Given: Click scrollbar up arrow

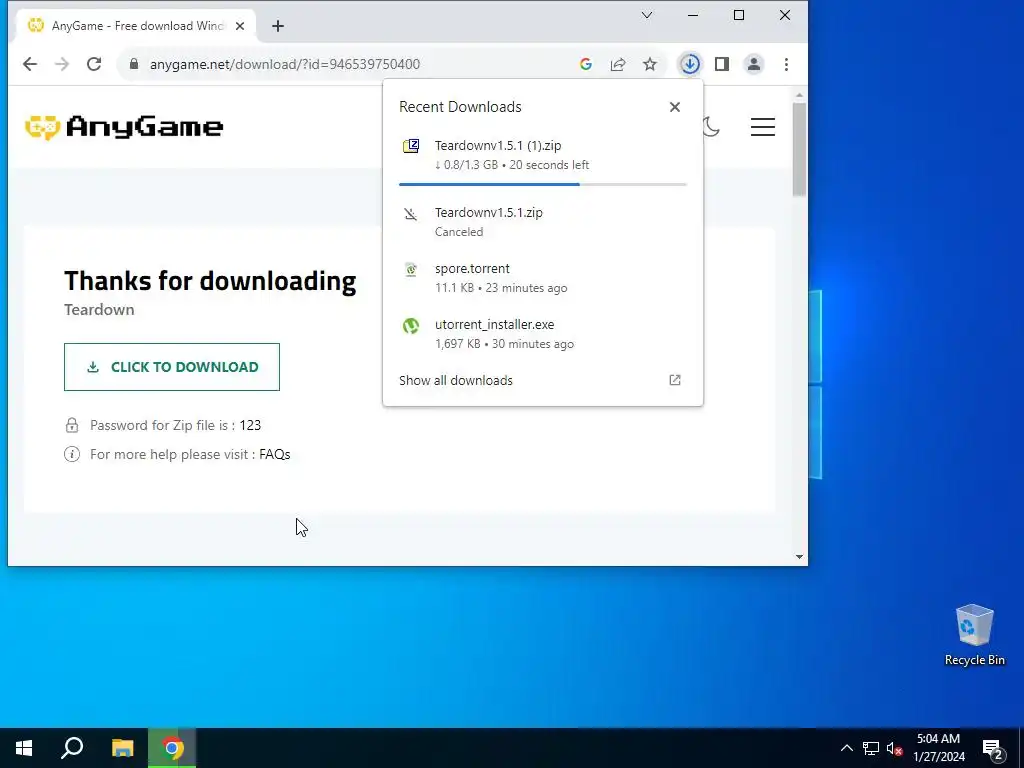Looking at the screenshot, I should (799, 96).
